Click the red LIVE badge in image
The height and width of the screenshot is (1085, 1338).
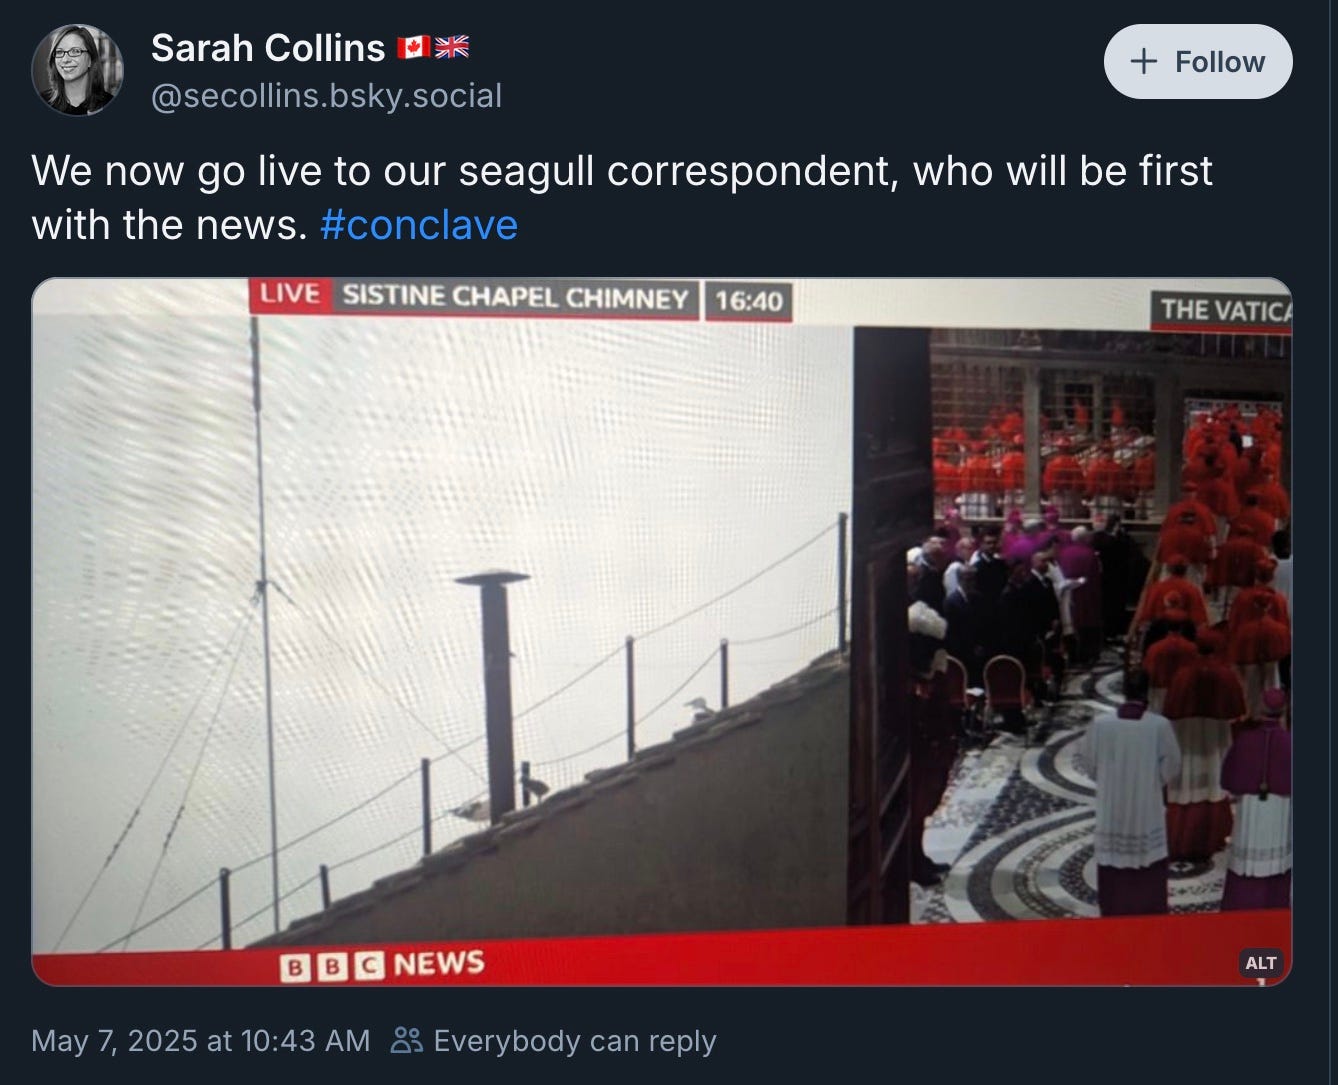(x=290, y=295)
